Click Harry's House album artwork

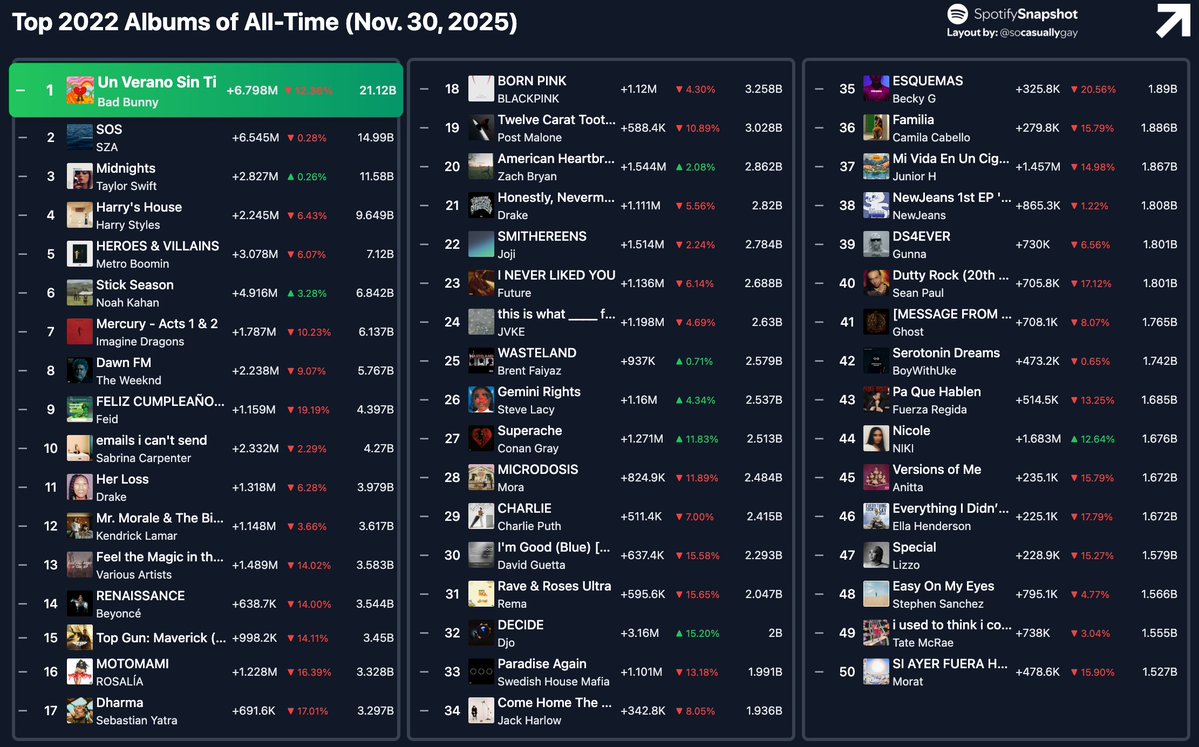(x=80, y=216)
